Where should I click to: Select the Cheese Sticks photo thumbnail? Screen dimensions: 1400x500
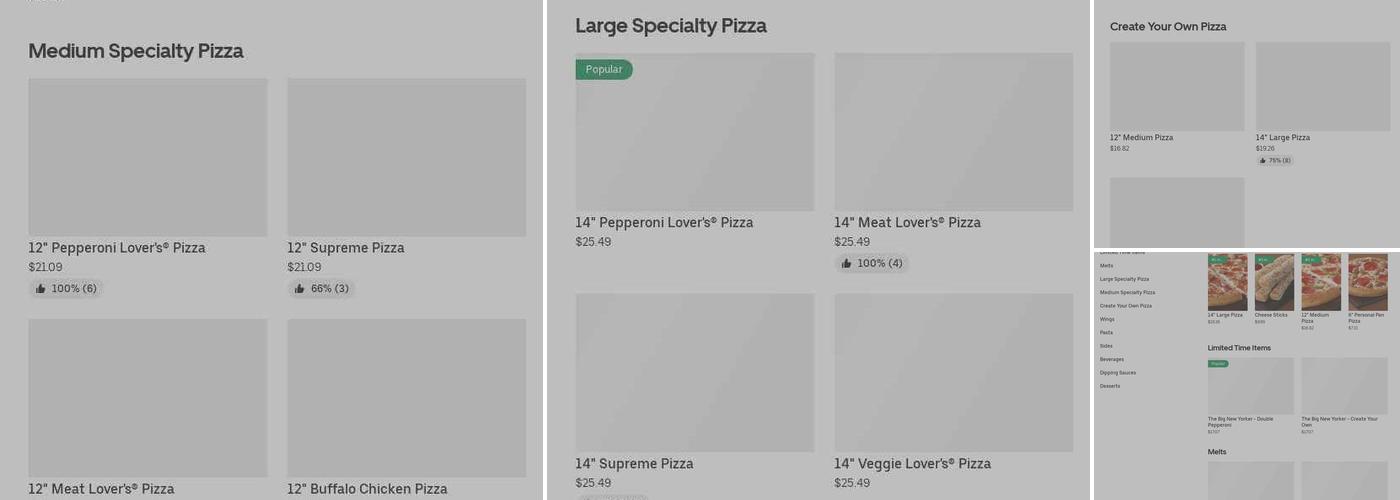point(1274,282)
